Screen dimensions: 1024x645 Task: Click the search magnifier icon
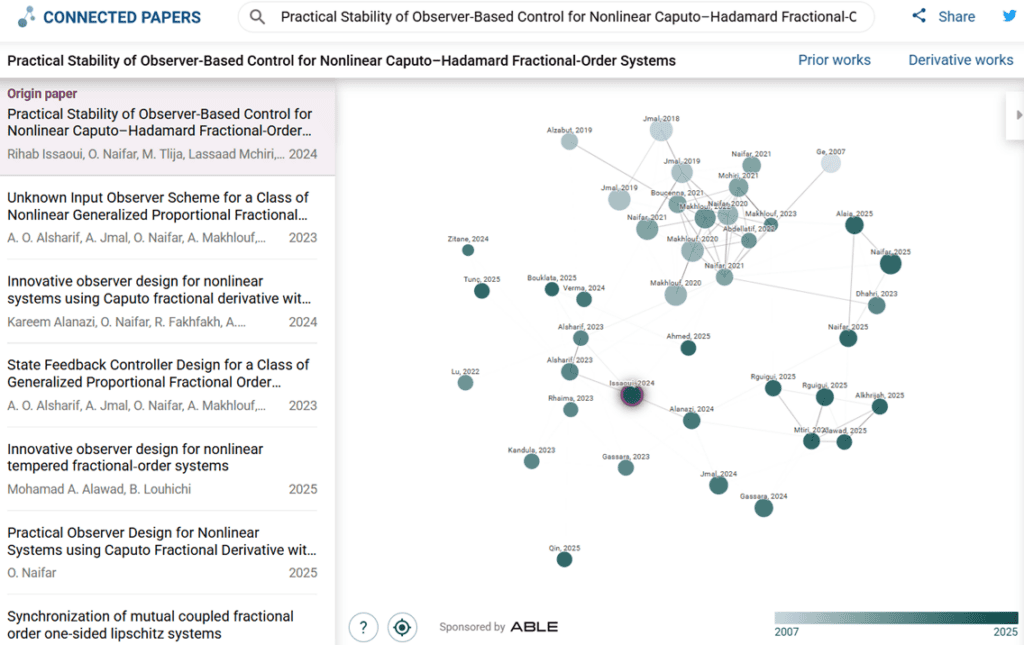pos(257,17)
